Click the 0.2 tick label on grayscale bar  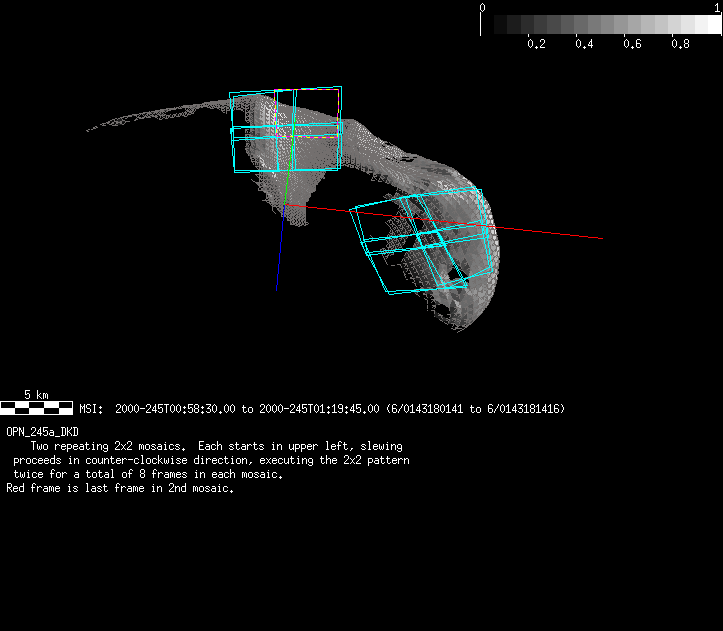coord(535,44)
